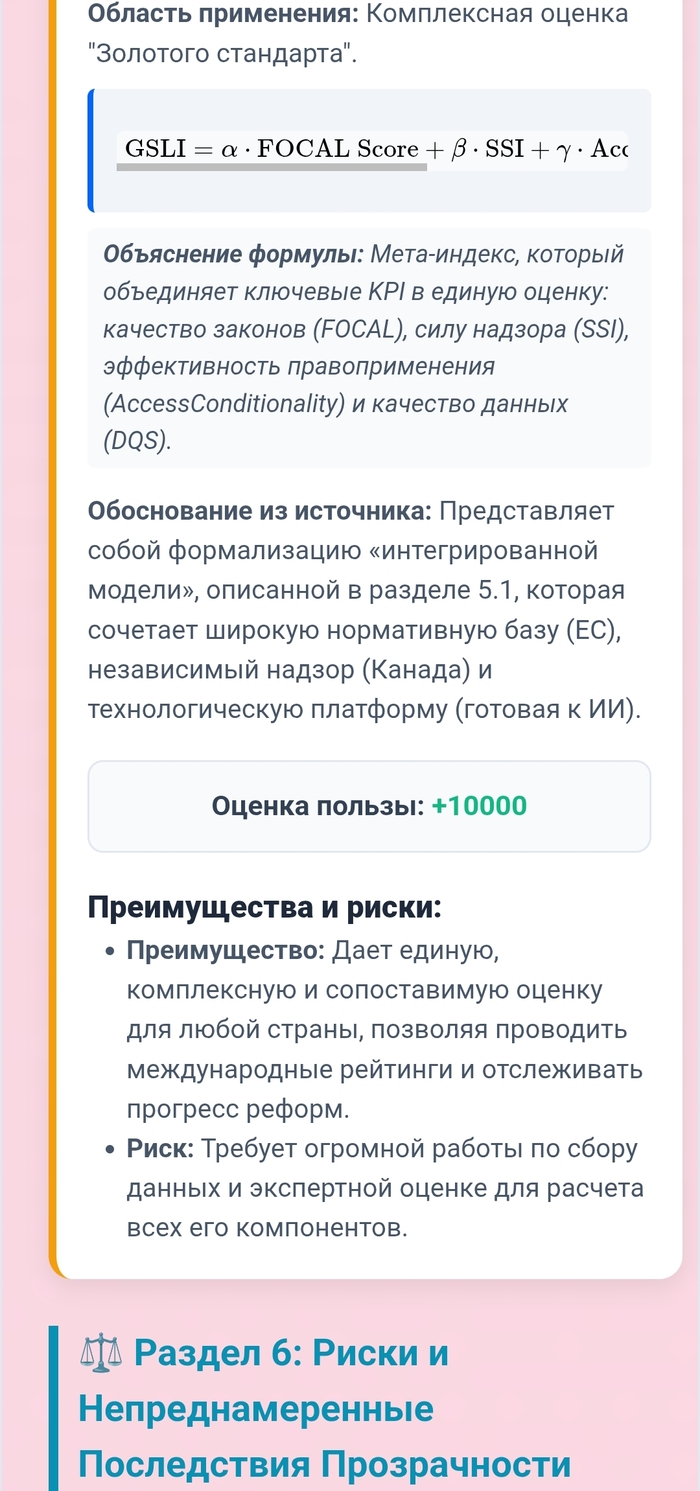Click the scales icon beside Раздел 6
700x1491 pixels.
[101, 1354]
